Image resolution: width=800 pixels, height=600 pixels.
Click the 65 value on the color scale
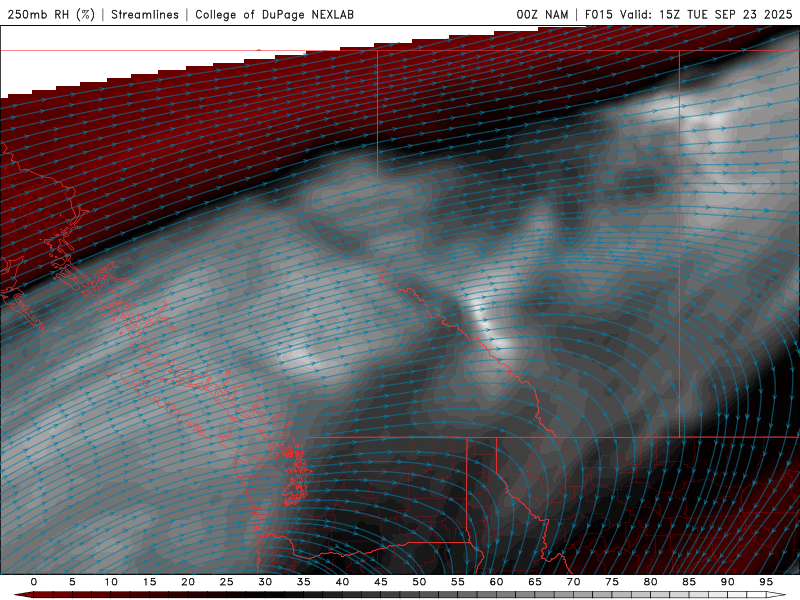535,582
